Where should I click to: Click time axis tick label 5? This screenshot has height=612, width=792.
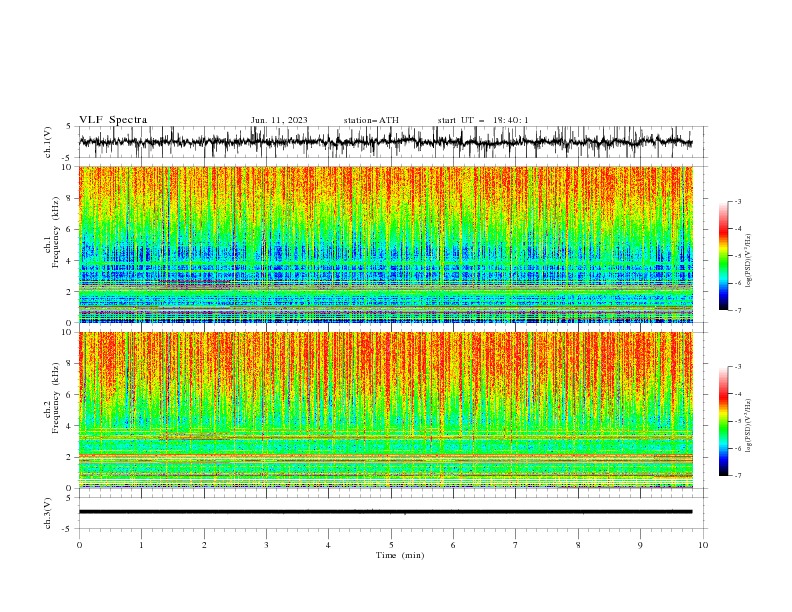[391, 545]
